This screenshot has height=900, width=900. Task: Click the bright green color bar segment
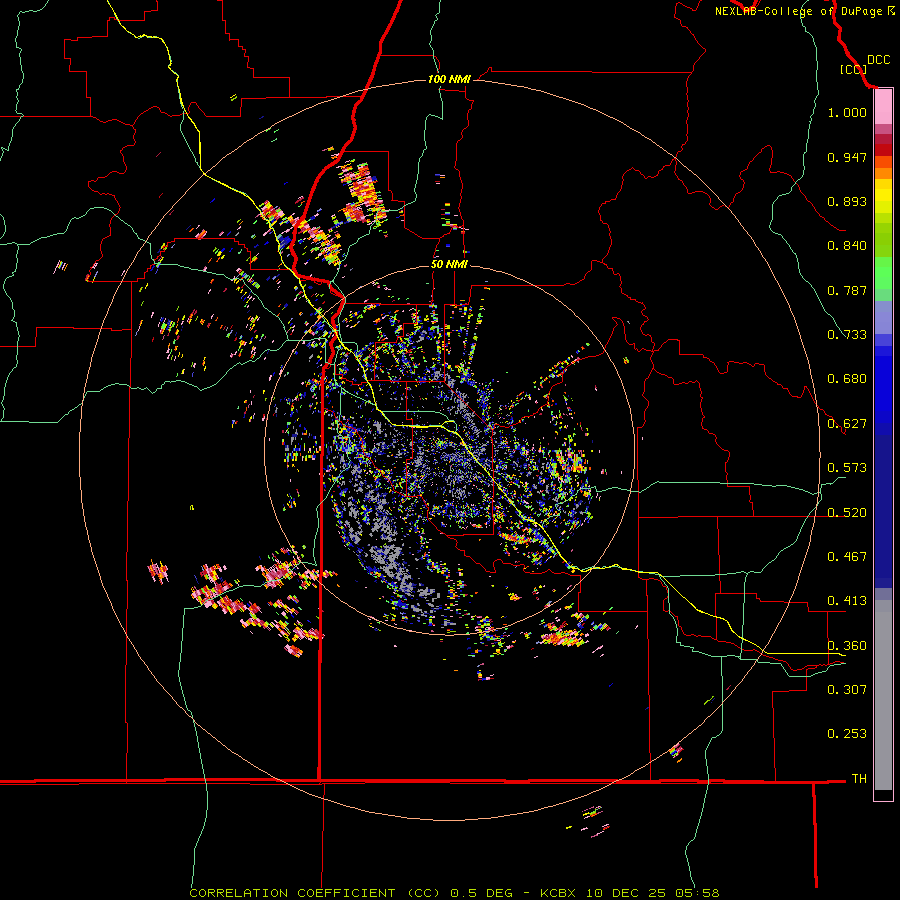pyautogui.click(x=883, y=273)
